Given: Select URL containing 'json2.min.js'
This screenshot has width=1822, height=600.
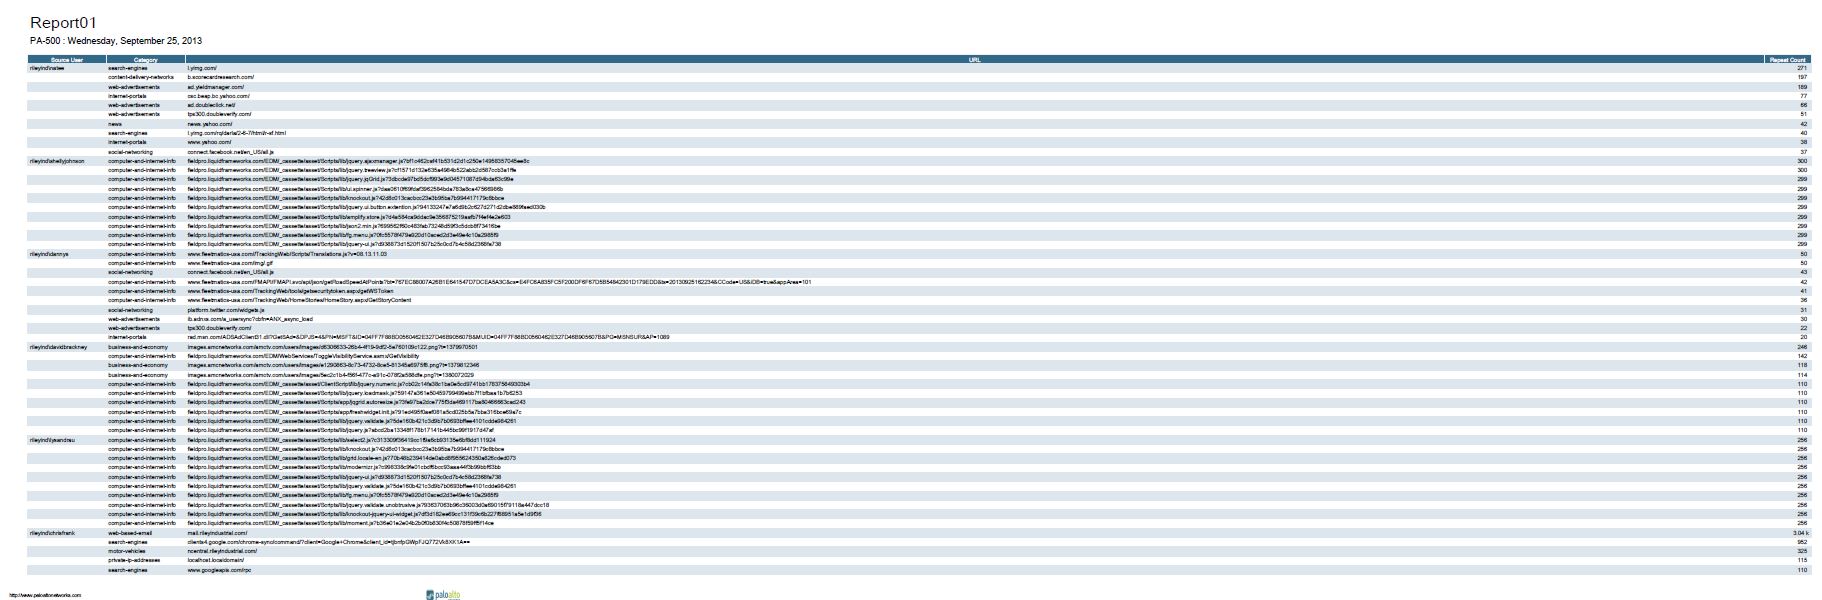Looking at the screenshot, I should (x=343, y=226).
